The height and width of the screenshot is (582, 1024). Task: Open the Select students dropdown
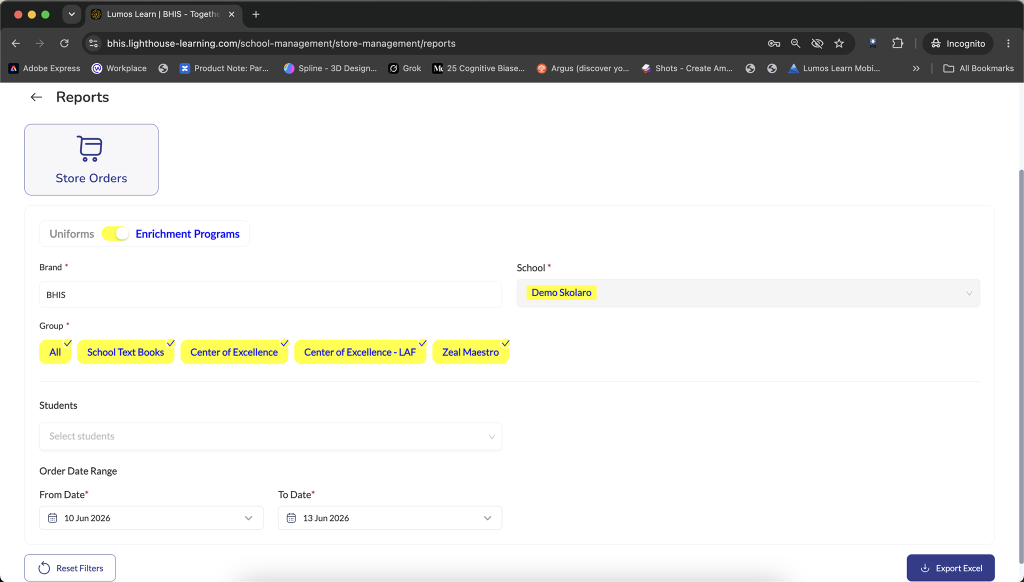(x=270, y=436)
